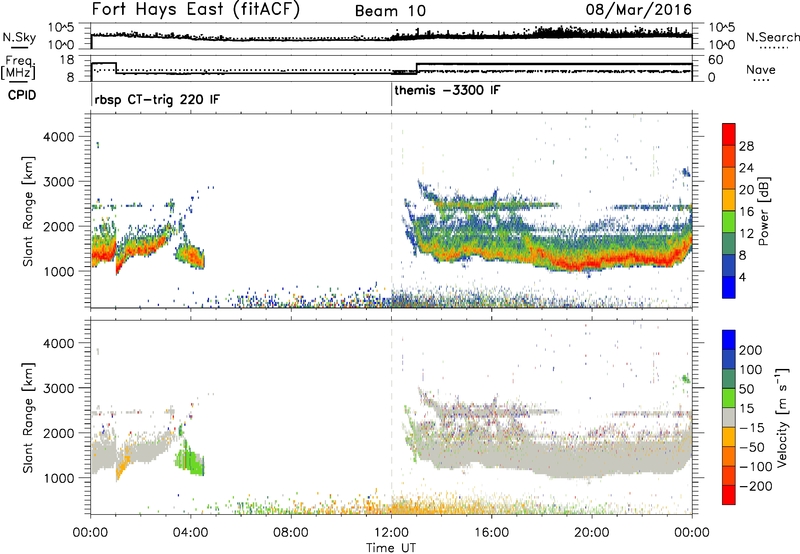
Task: Click the 'CPID' label
Action: click(x=22, y=95)
